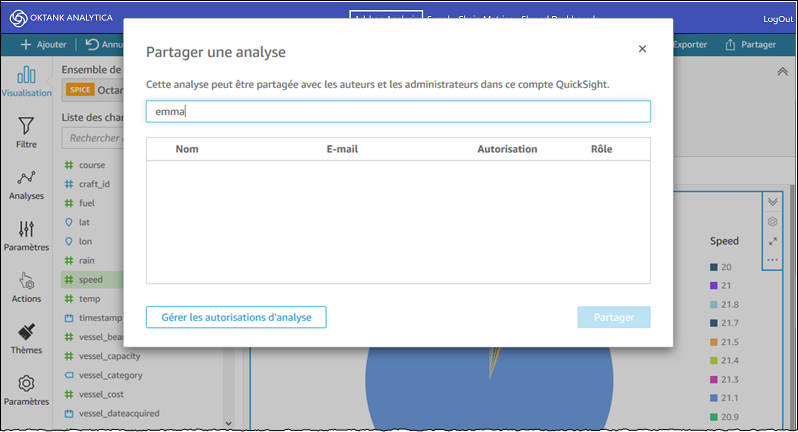Click the Partager button in dialog
This screenshot has width=798, height=432.
click(614, 317)
